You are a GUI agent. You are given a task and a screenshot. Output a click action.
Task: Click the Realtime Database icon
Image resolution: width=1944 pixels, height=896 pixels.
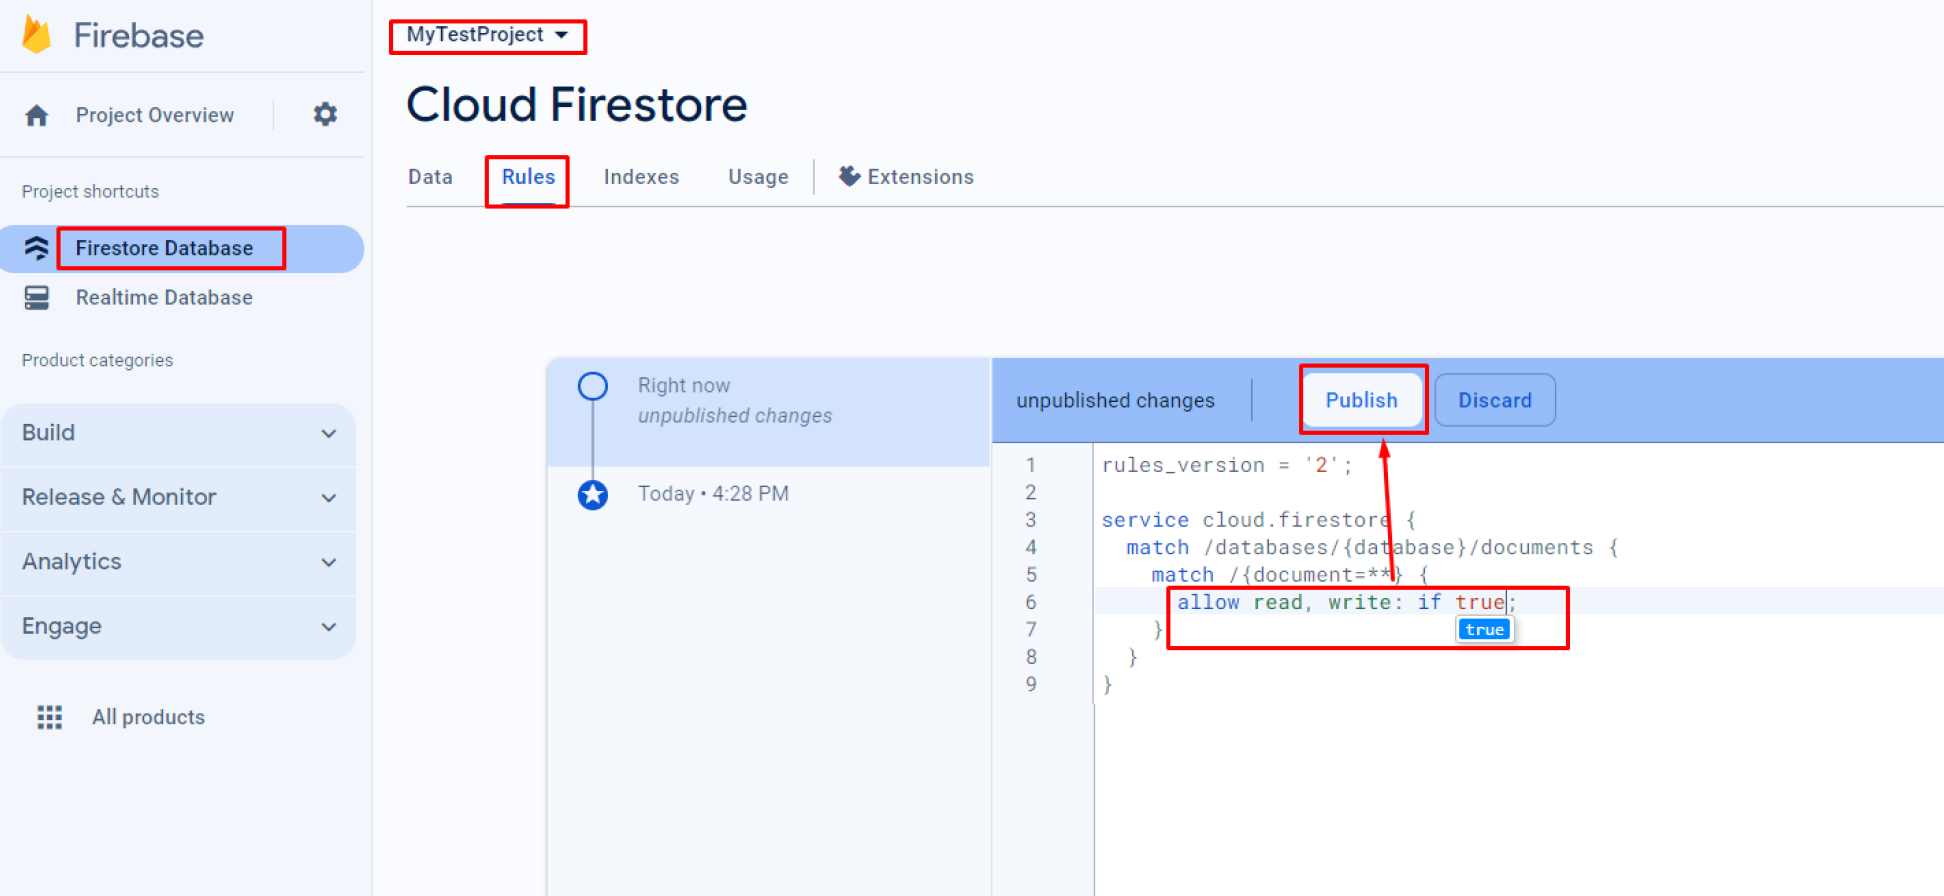point(37,298)
